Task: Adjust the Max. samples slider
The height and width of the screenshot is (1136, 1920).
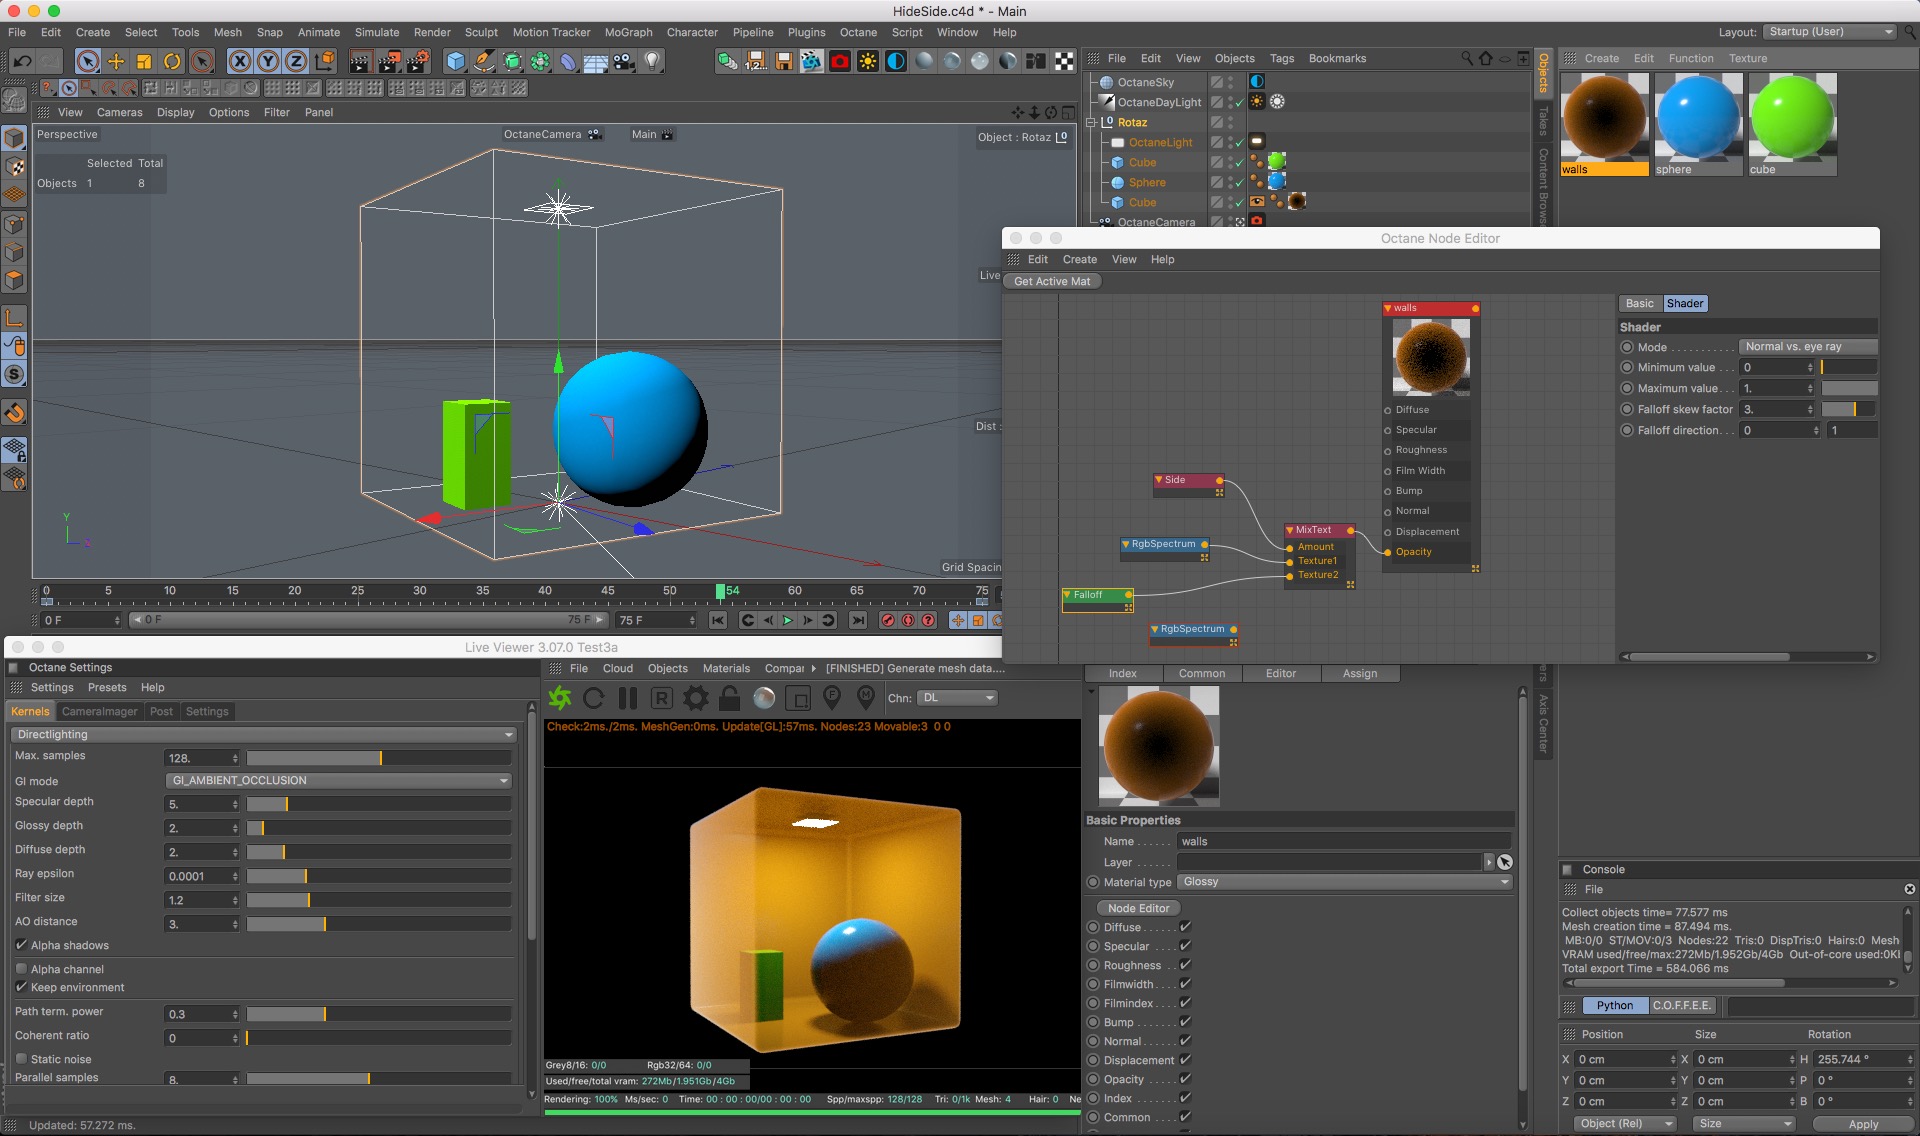Action: pyautogui.click(x=380, y=758)
